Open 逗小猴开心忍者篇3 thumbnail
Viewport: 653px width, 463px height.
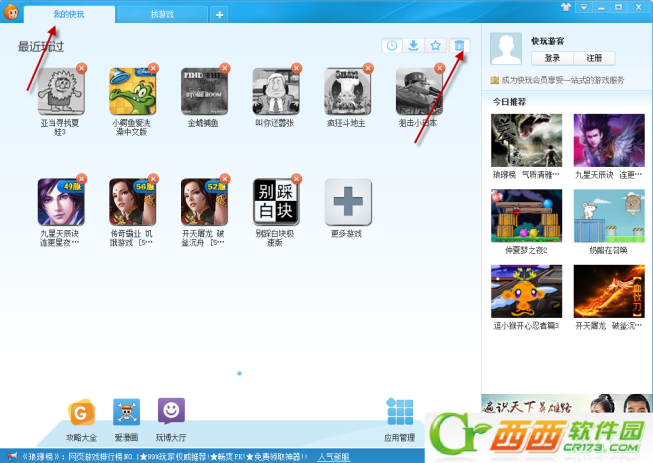526,291
